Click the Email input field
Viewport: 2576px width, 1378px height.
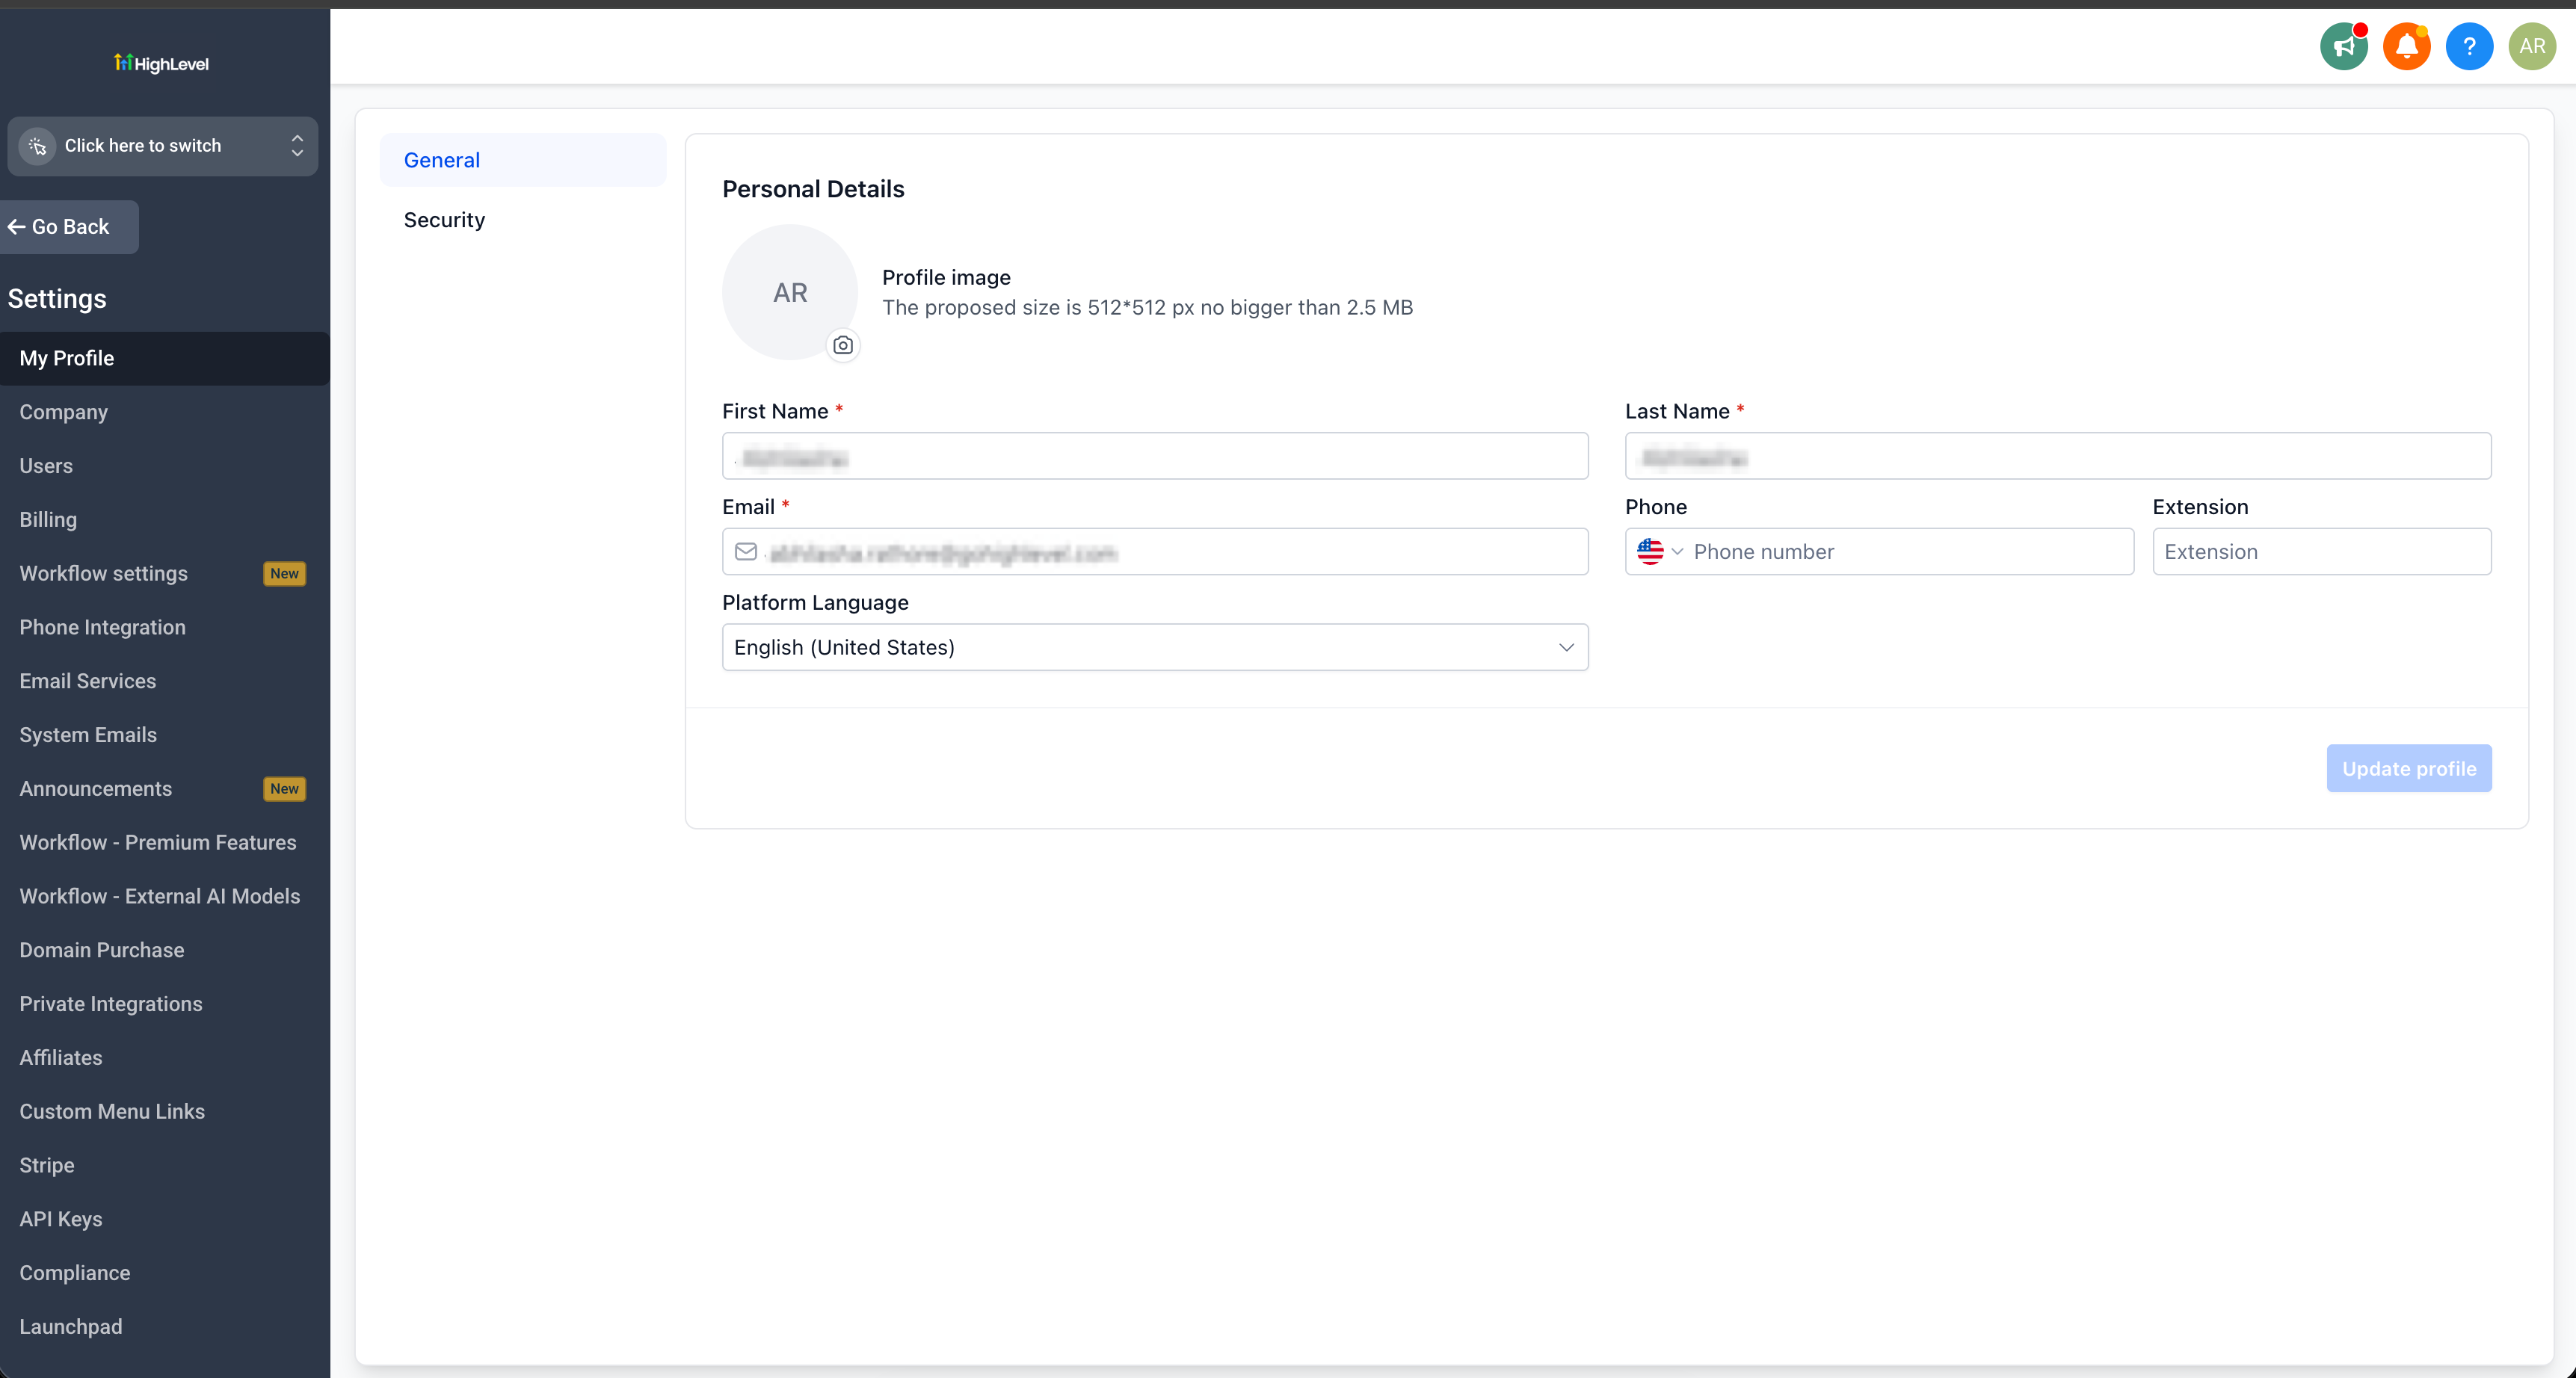pos(1155,551)
